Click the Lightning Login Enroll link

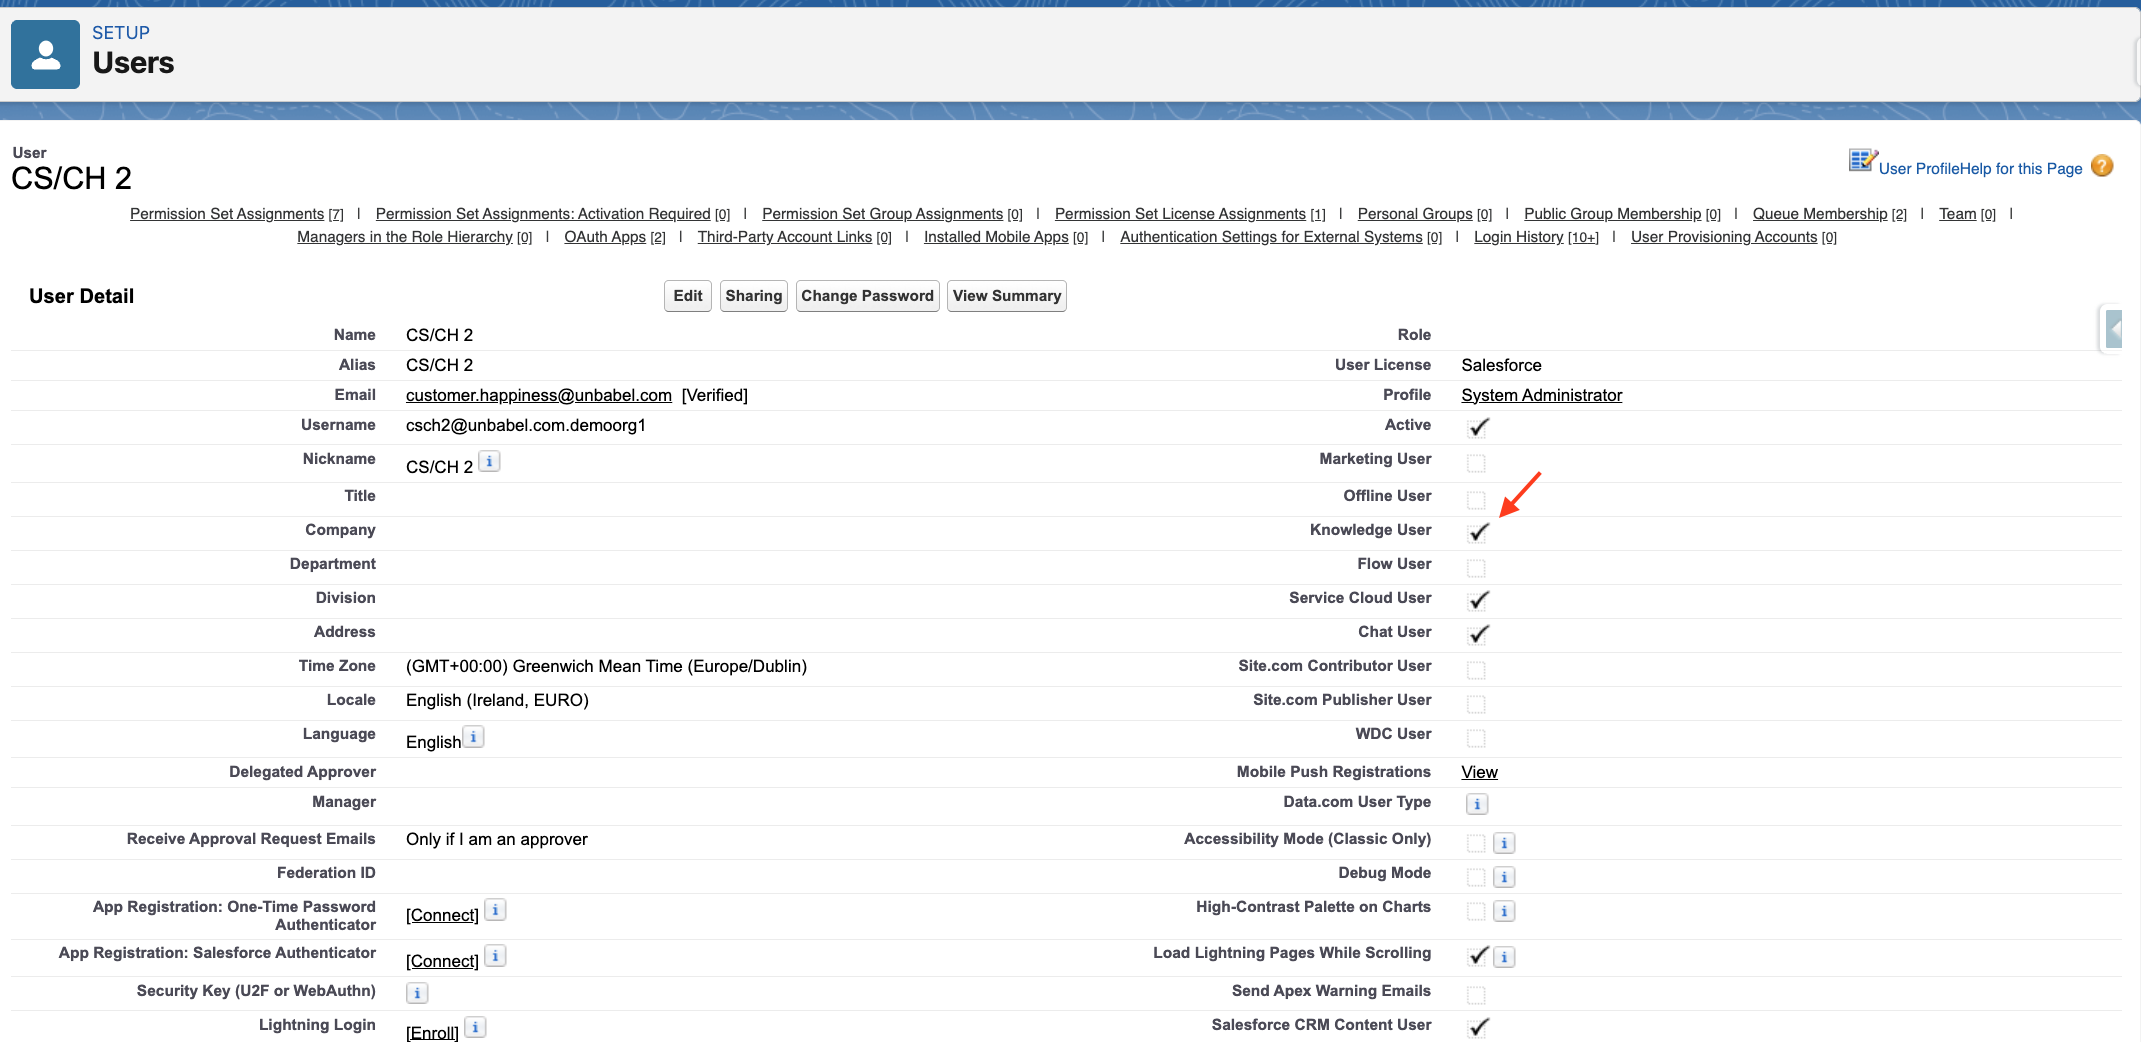pos(432,1032)
